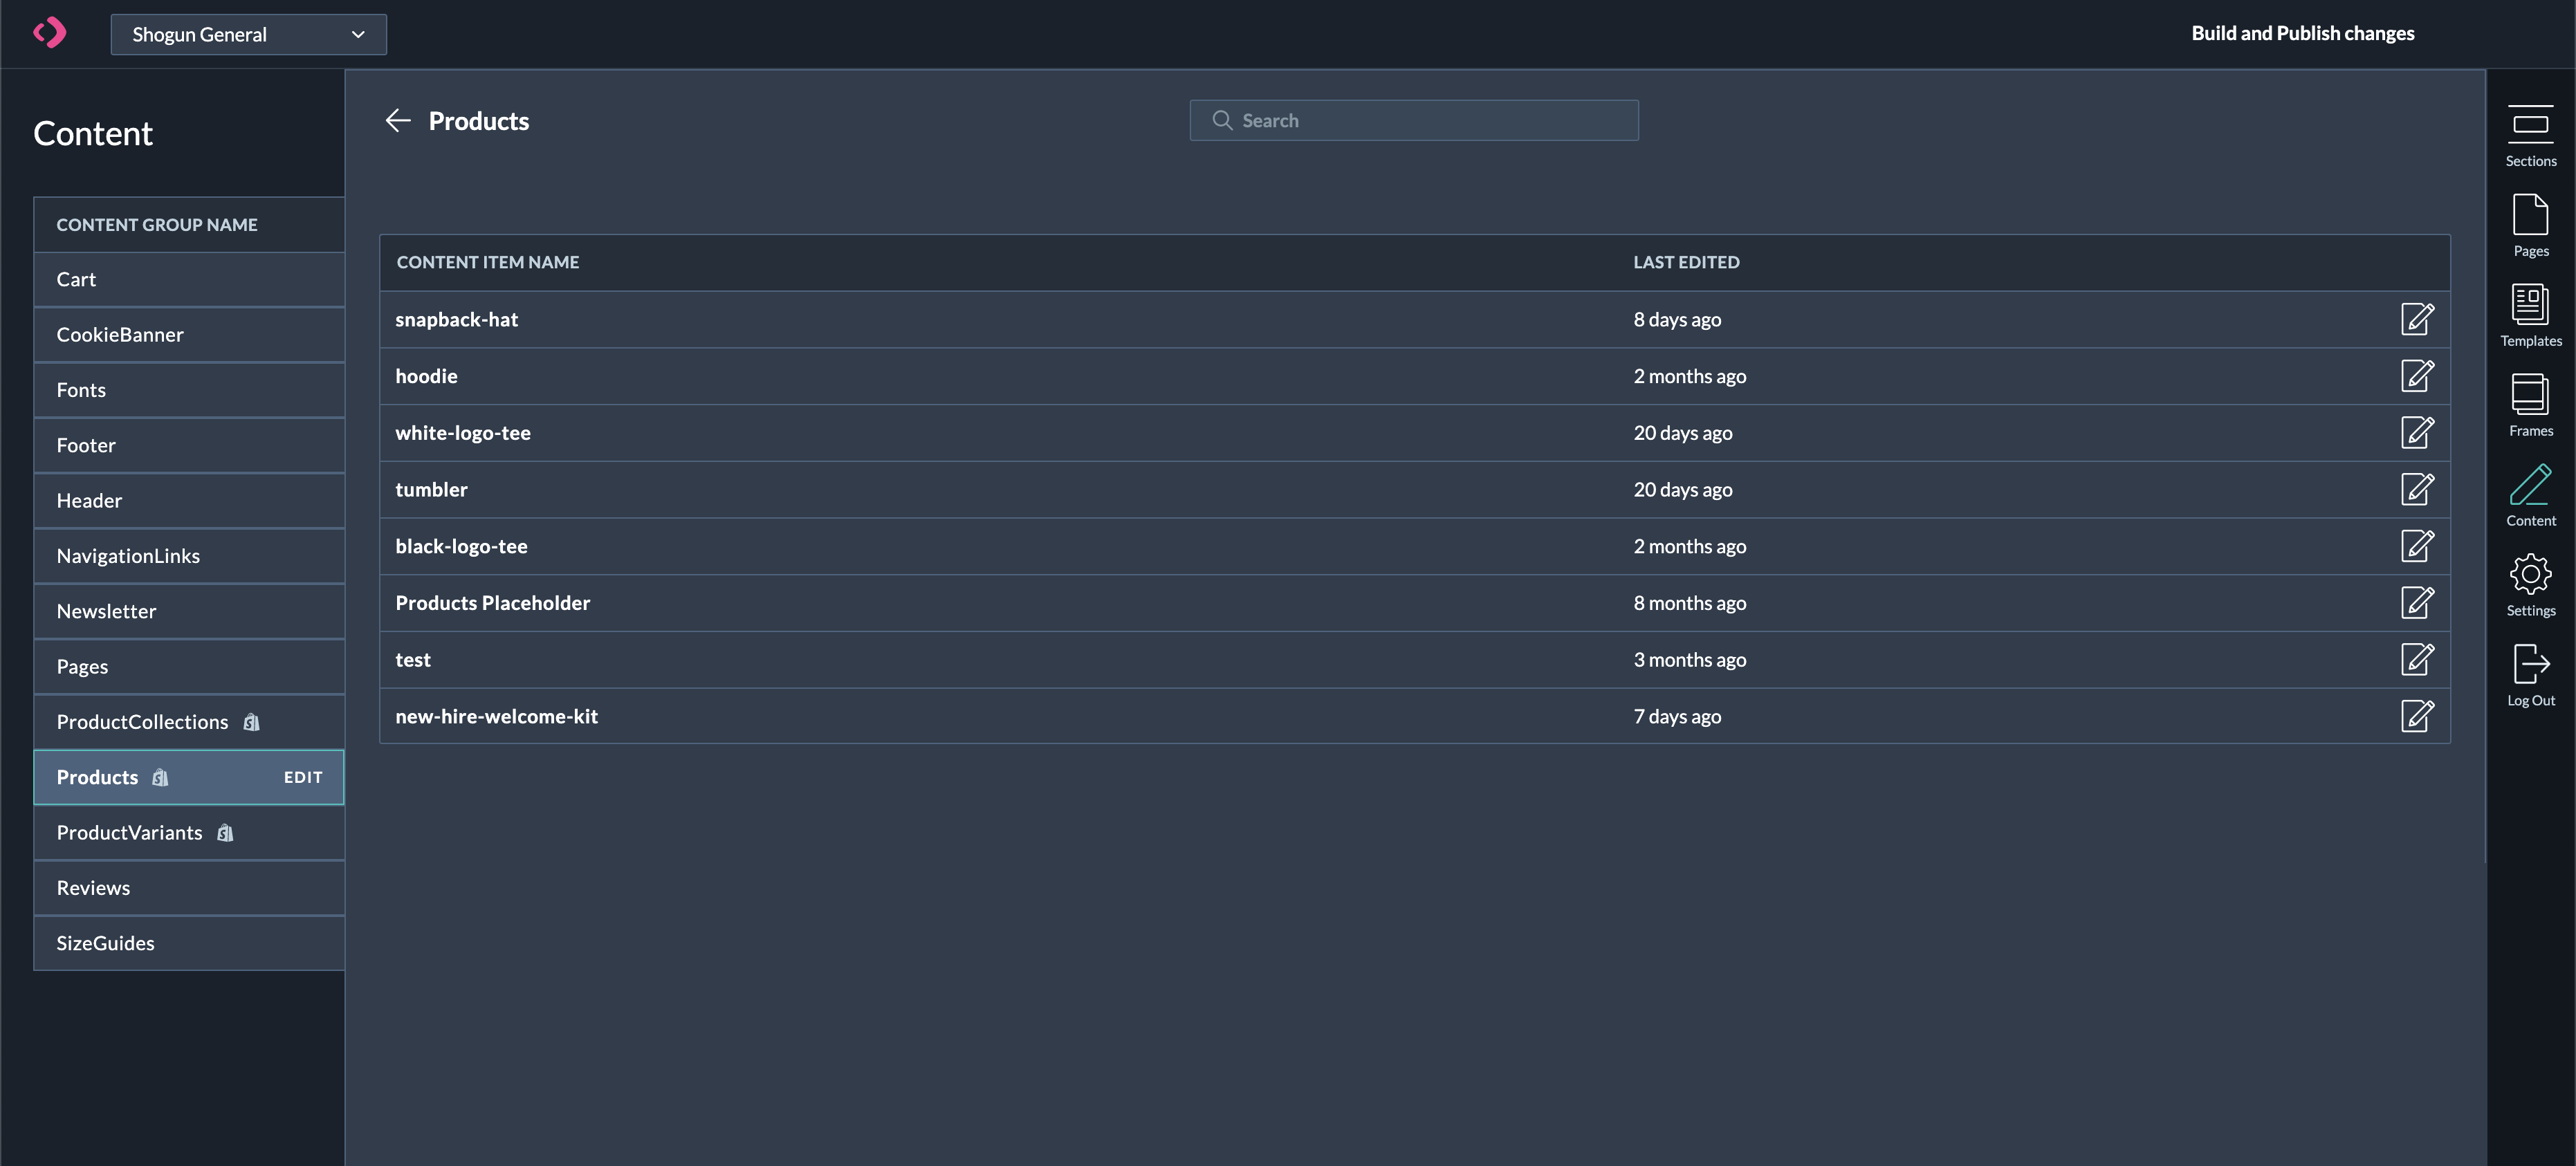The image size is (2576, 1166).
Task: Select the SizeGuides content group
Action: pos(105,943)
